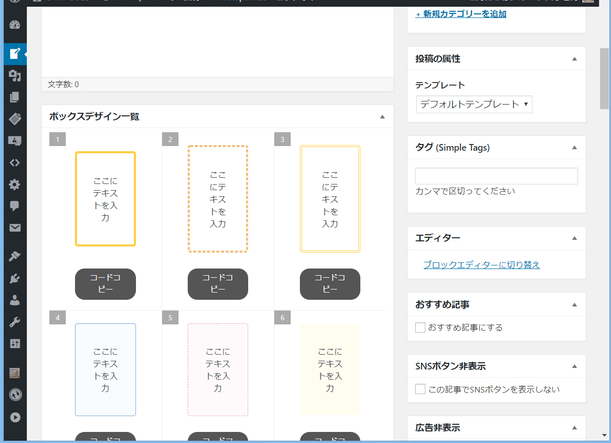Image resolution: width=611 pixels, height=443 pixels.
Task: Click the page vertical scrollbar thumb
Action: 605,79
